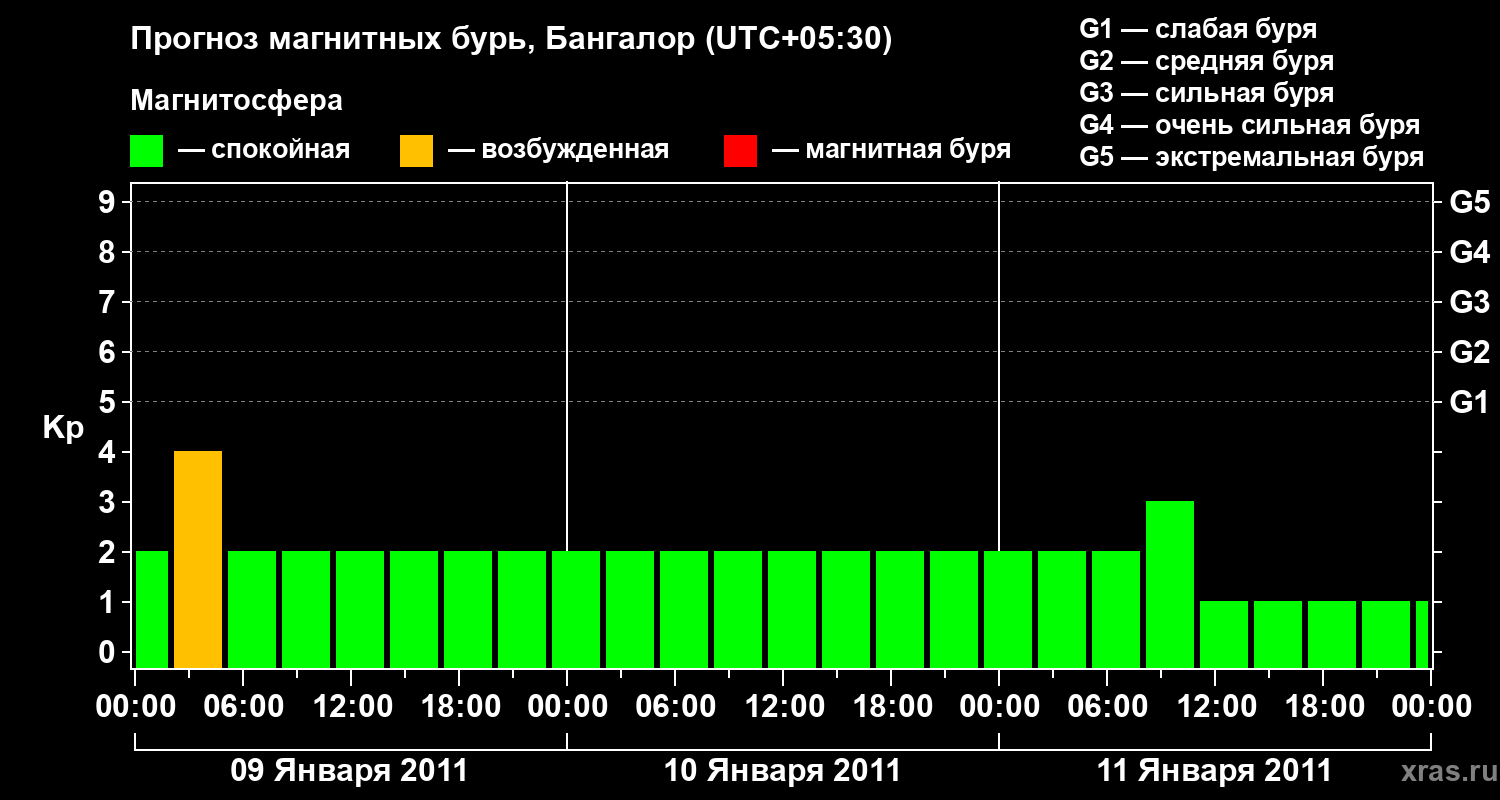The width and height of the screenshot is (1500, 800).
Task: Select the orange Kp 4 bar
Action: [198, 560]
